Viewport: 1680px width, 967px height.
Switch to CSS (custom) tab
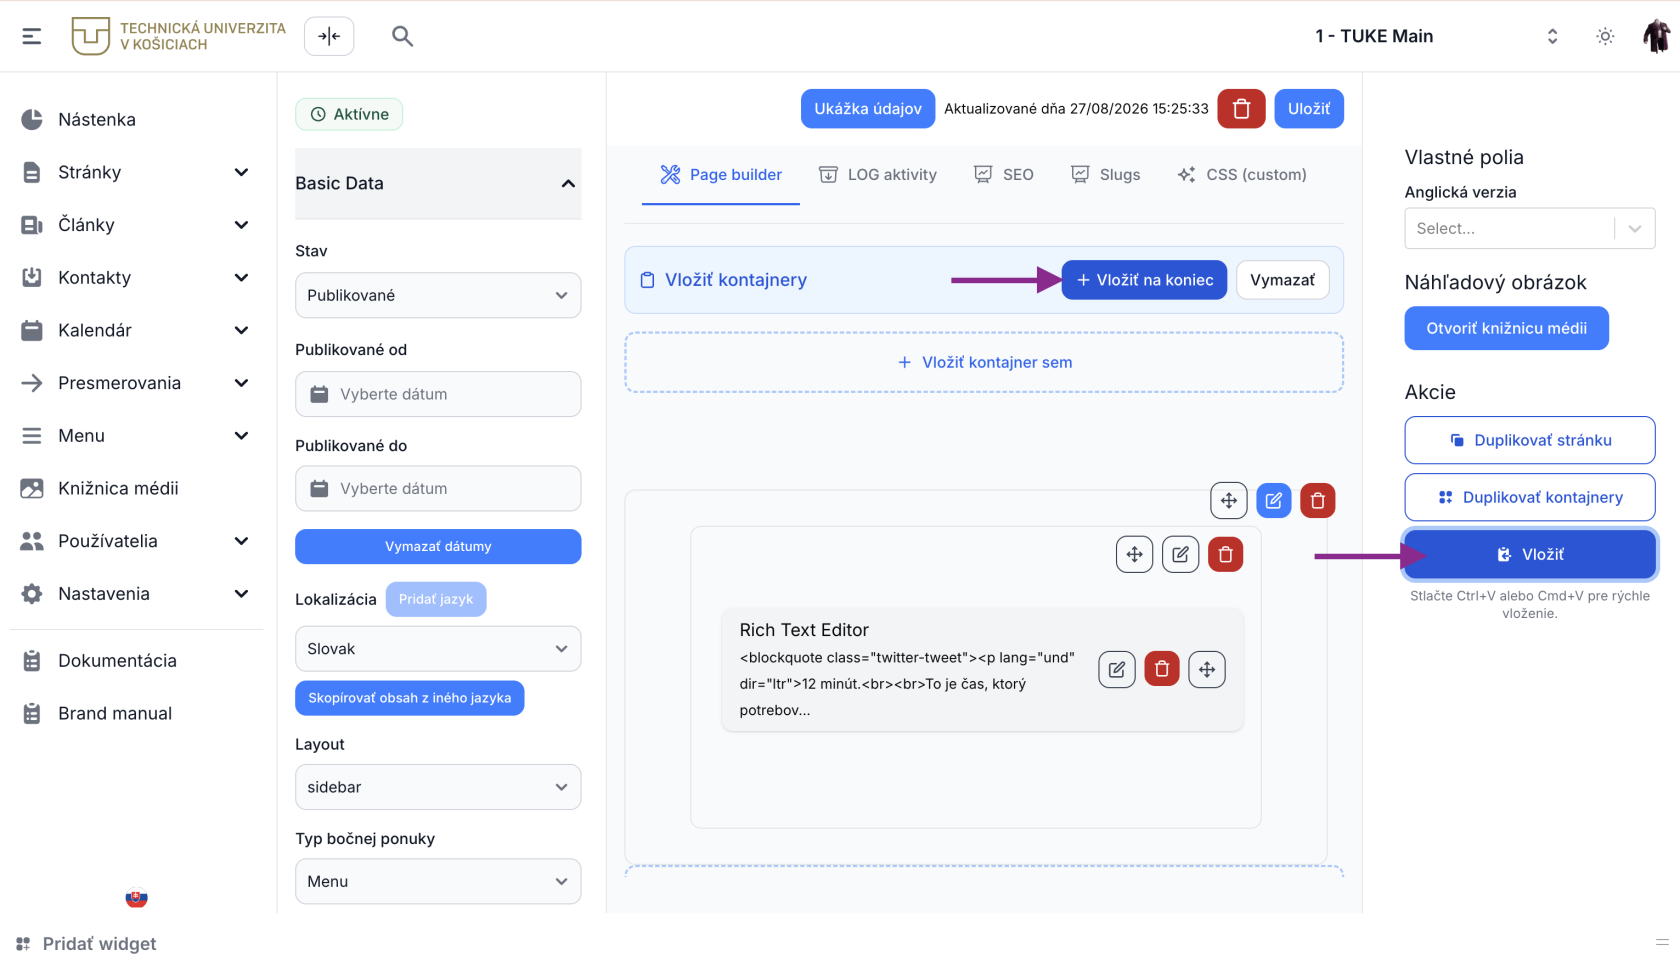coord(1242,175)
